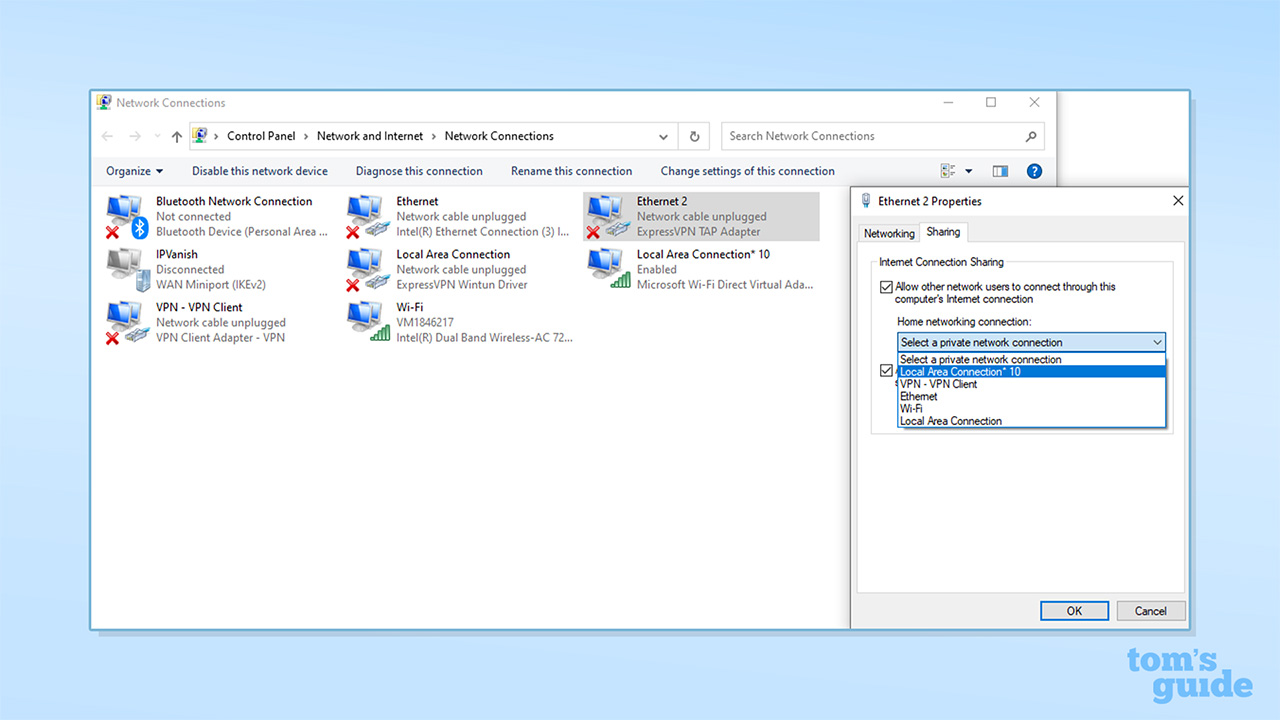Select the Bluetooth Network Connection adapter icon
The width and height of the screenshot is (1280, 720).
(x=126, y=216)
